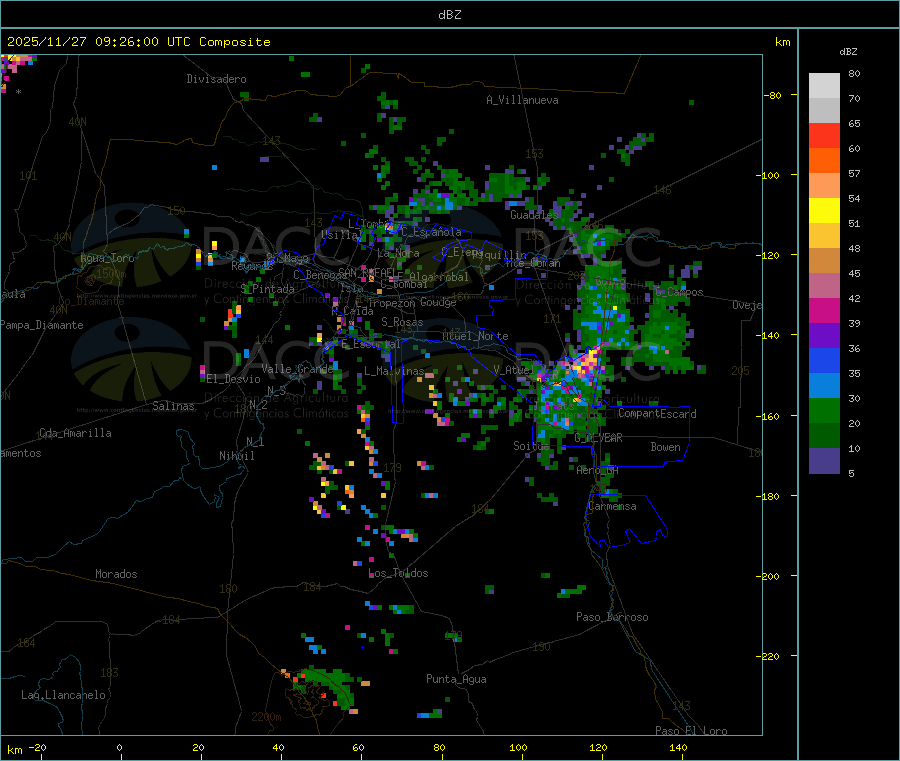900x761 pixels.
Task: Click the 'Cda_Amarilla' map label
Action: tap(75, 433)
